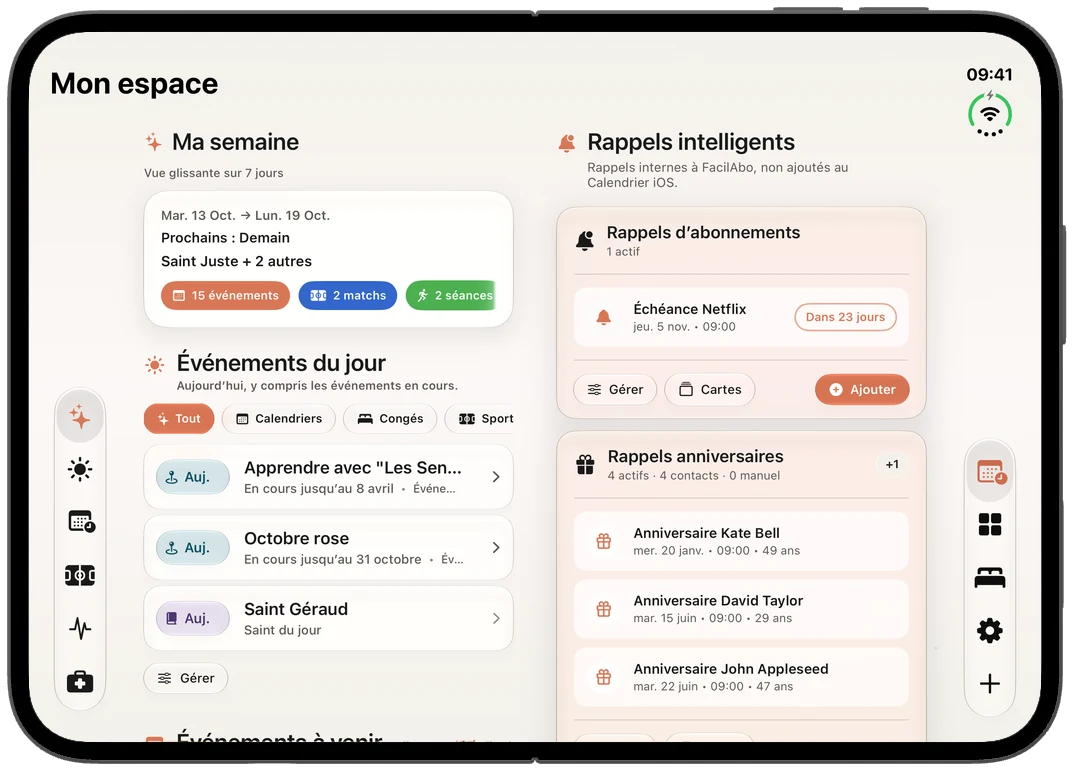The height and width of the screenshot is (771, 1074).
Task: Click the bell icon of Rappels d'abonnements
Action: click(585, 241)
